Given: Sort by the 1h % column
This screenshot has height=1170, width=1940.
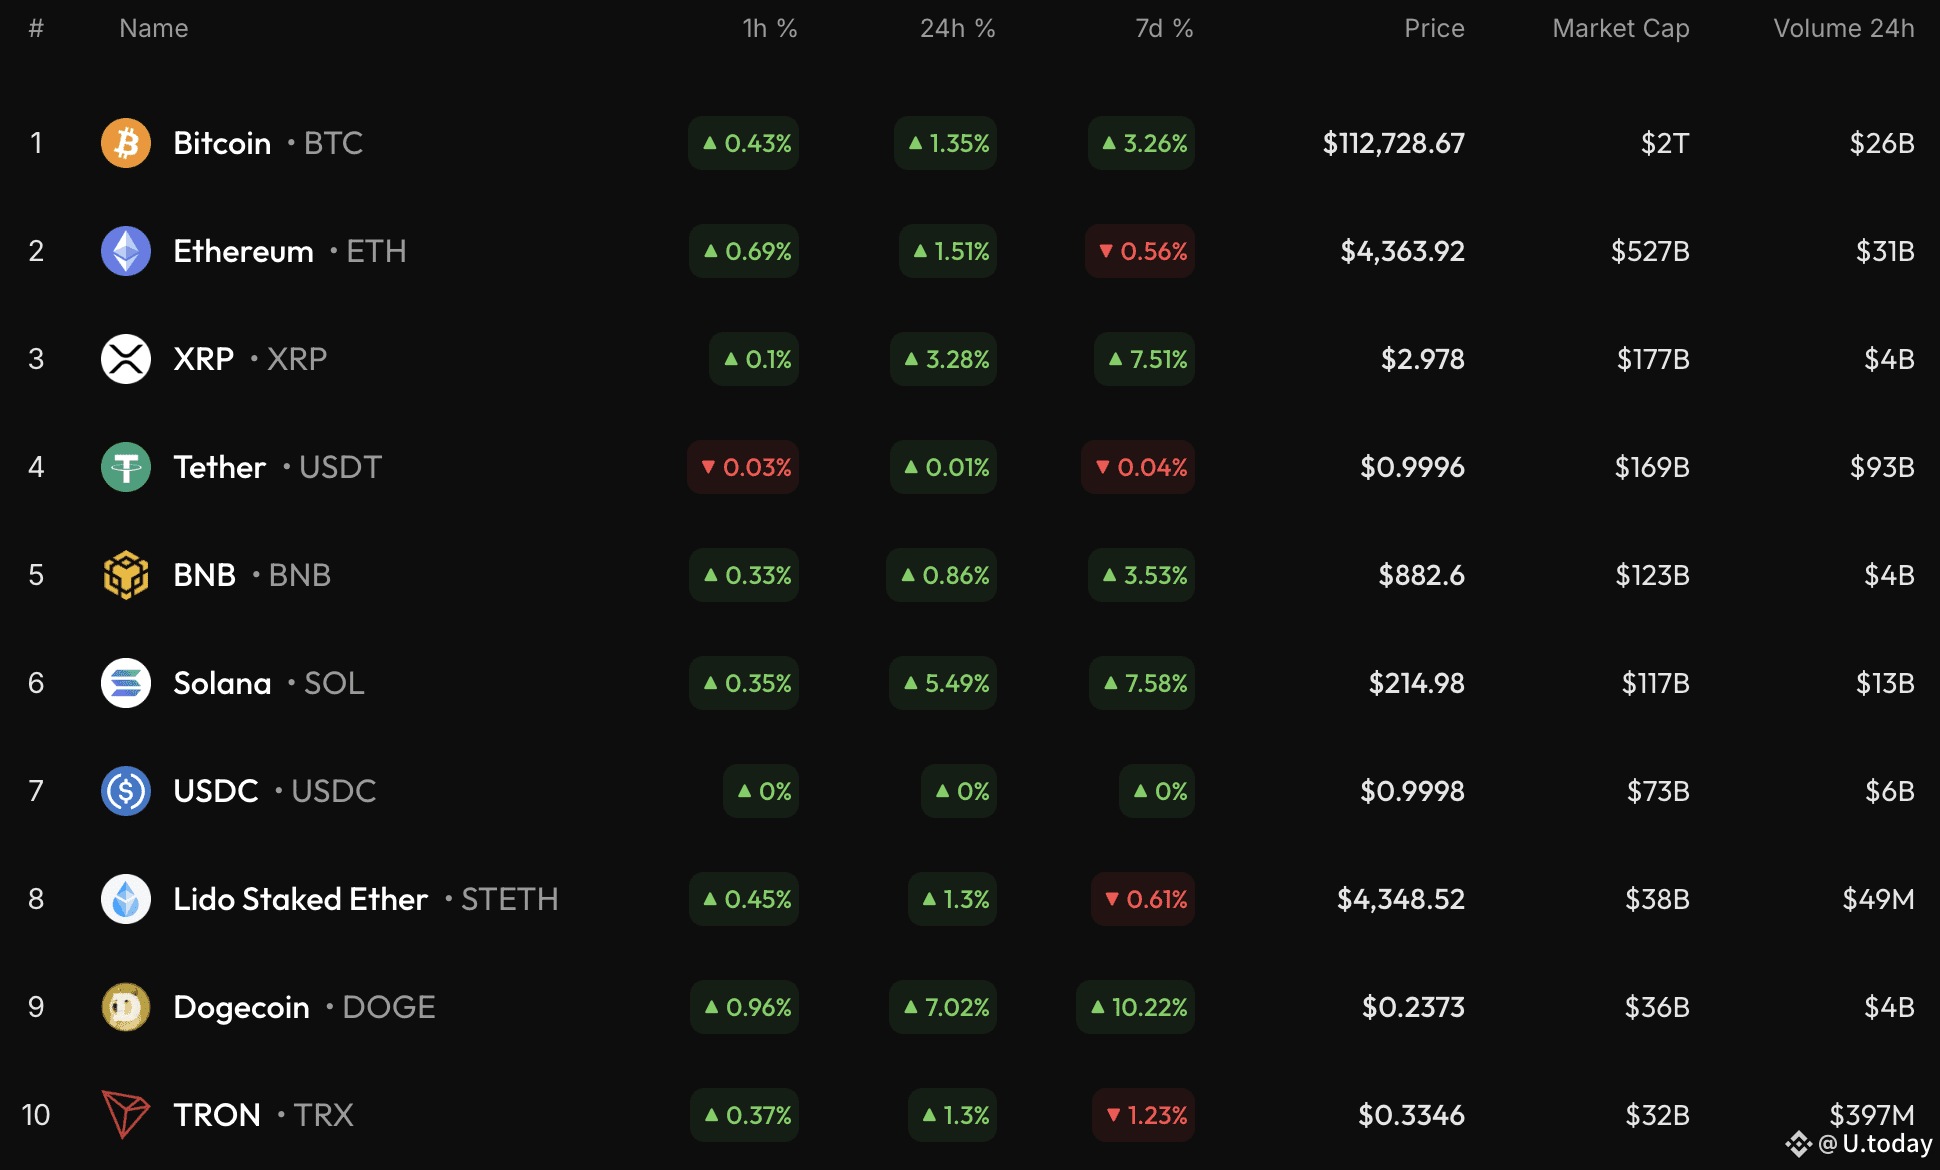Looking at the screenshot, I should 770,28.
